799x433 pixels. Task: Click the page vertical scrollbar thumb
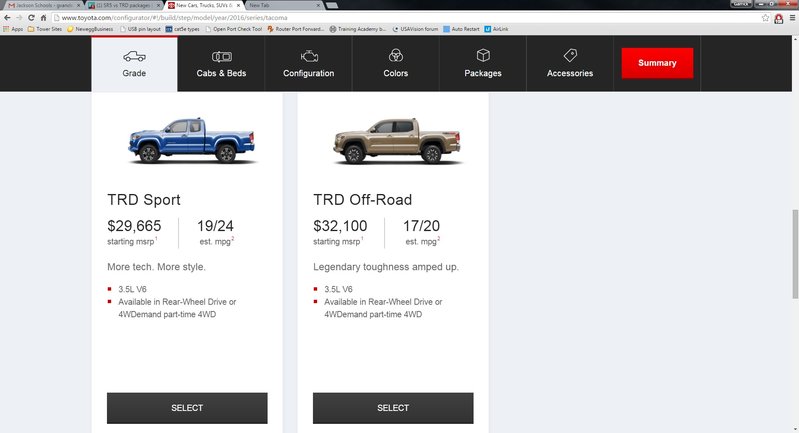point(795,254)
